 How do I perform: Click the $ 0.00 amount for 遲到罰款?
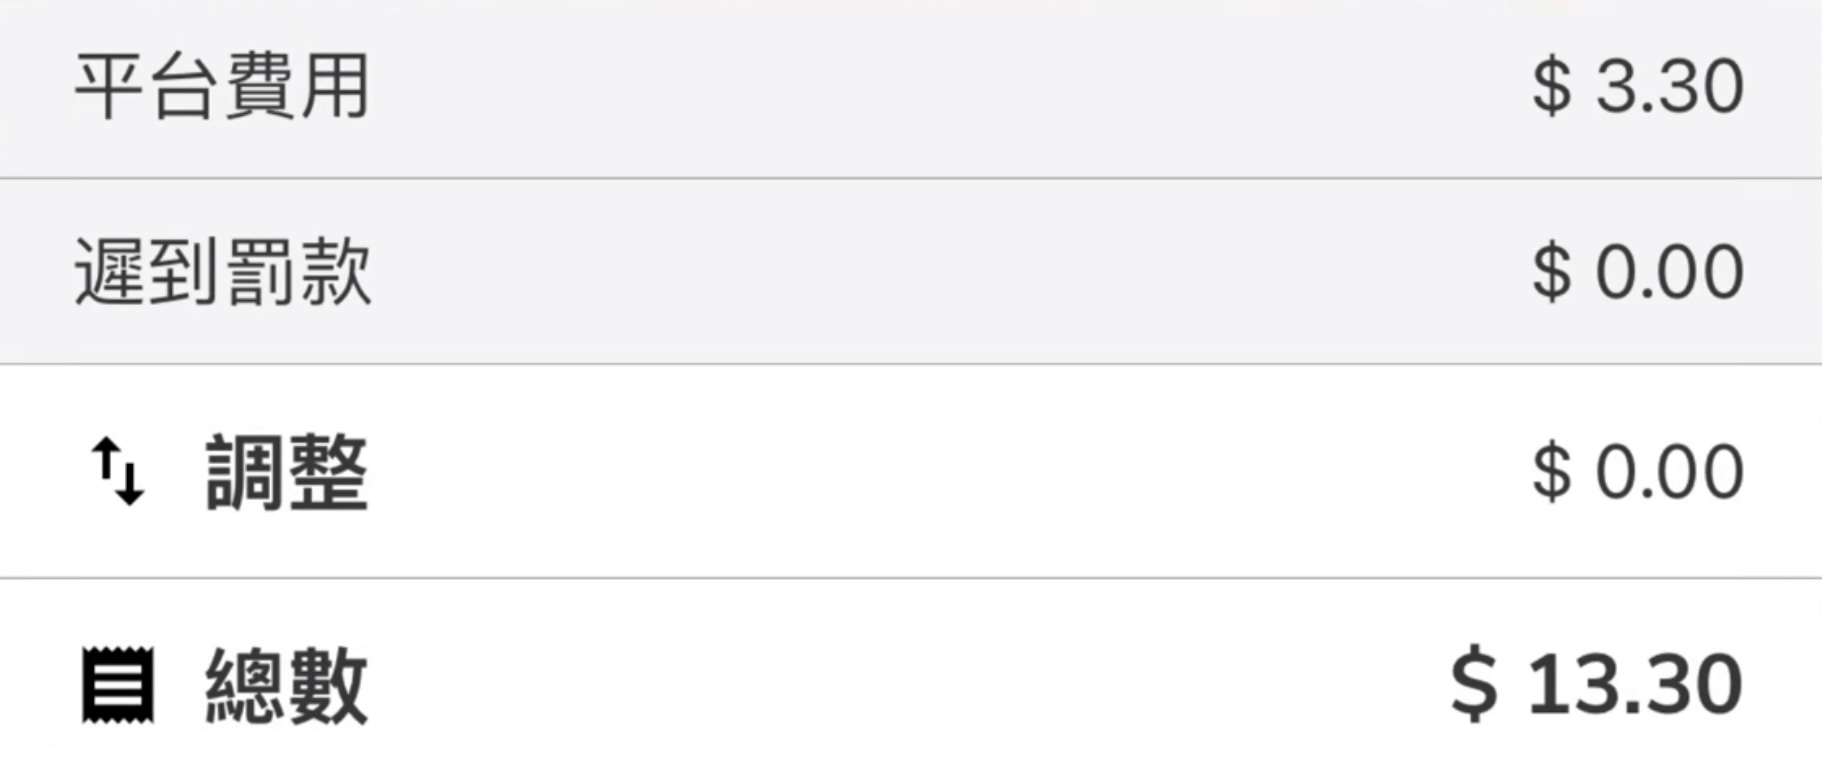(1638, 272)
